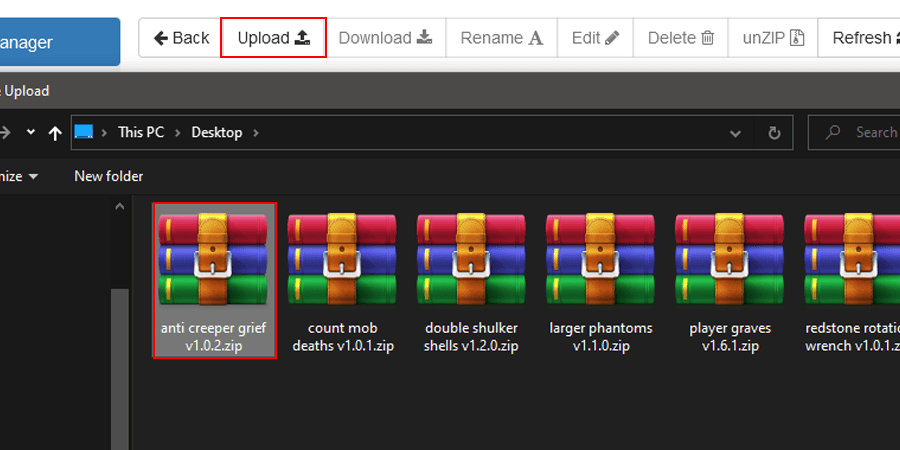Image resolution: width=900 pixels, height=450 pixels.
Task: Click the Search box in file dialog
Action: (x=854, y=133)
